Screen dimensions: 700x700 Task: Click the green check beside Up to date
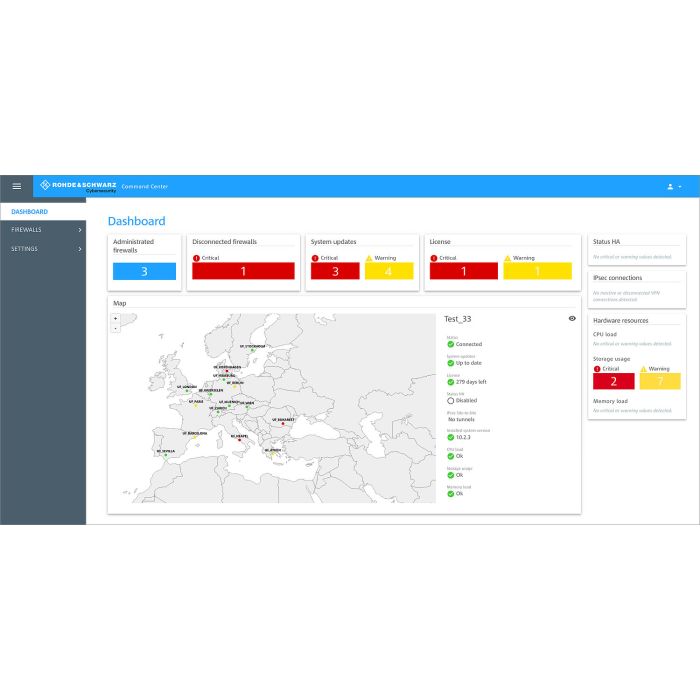(x=450, y=363)
